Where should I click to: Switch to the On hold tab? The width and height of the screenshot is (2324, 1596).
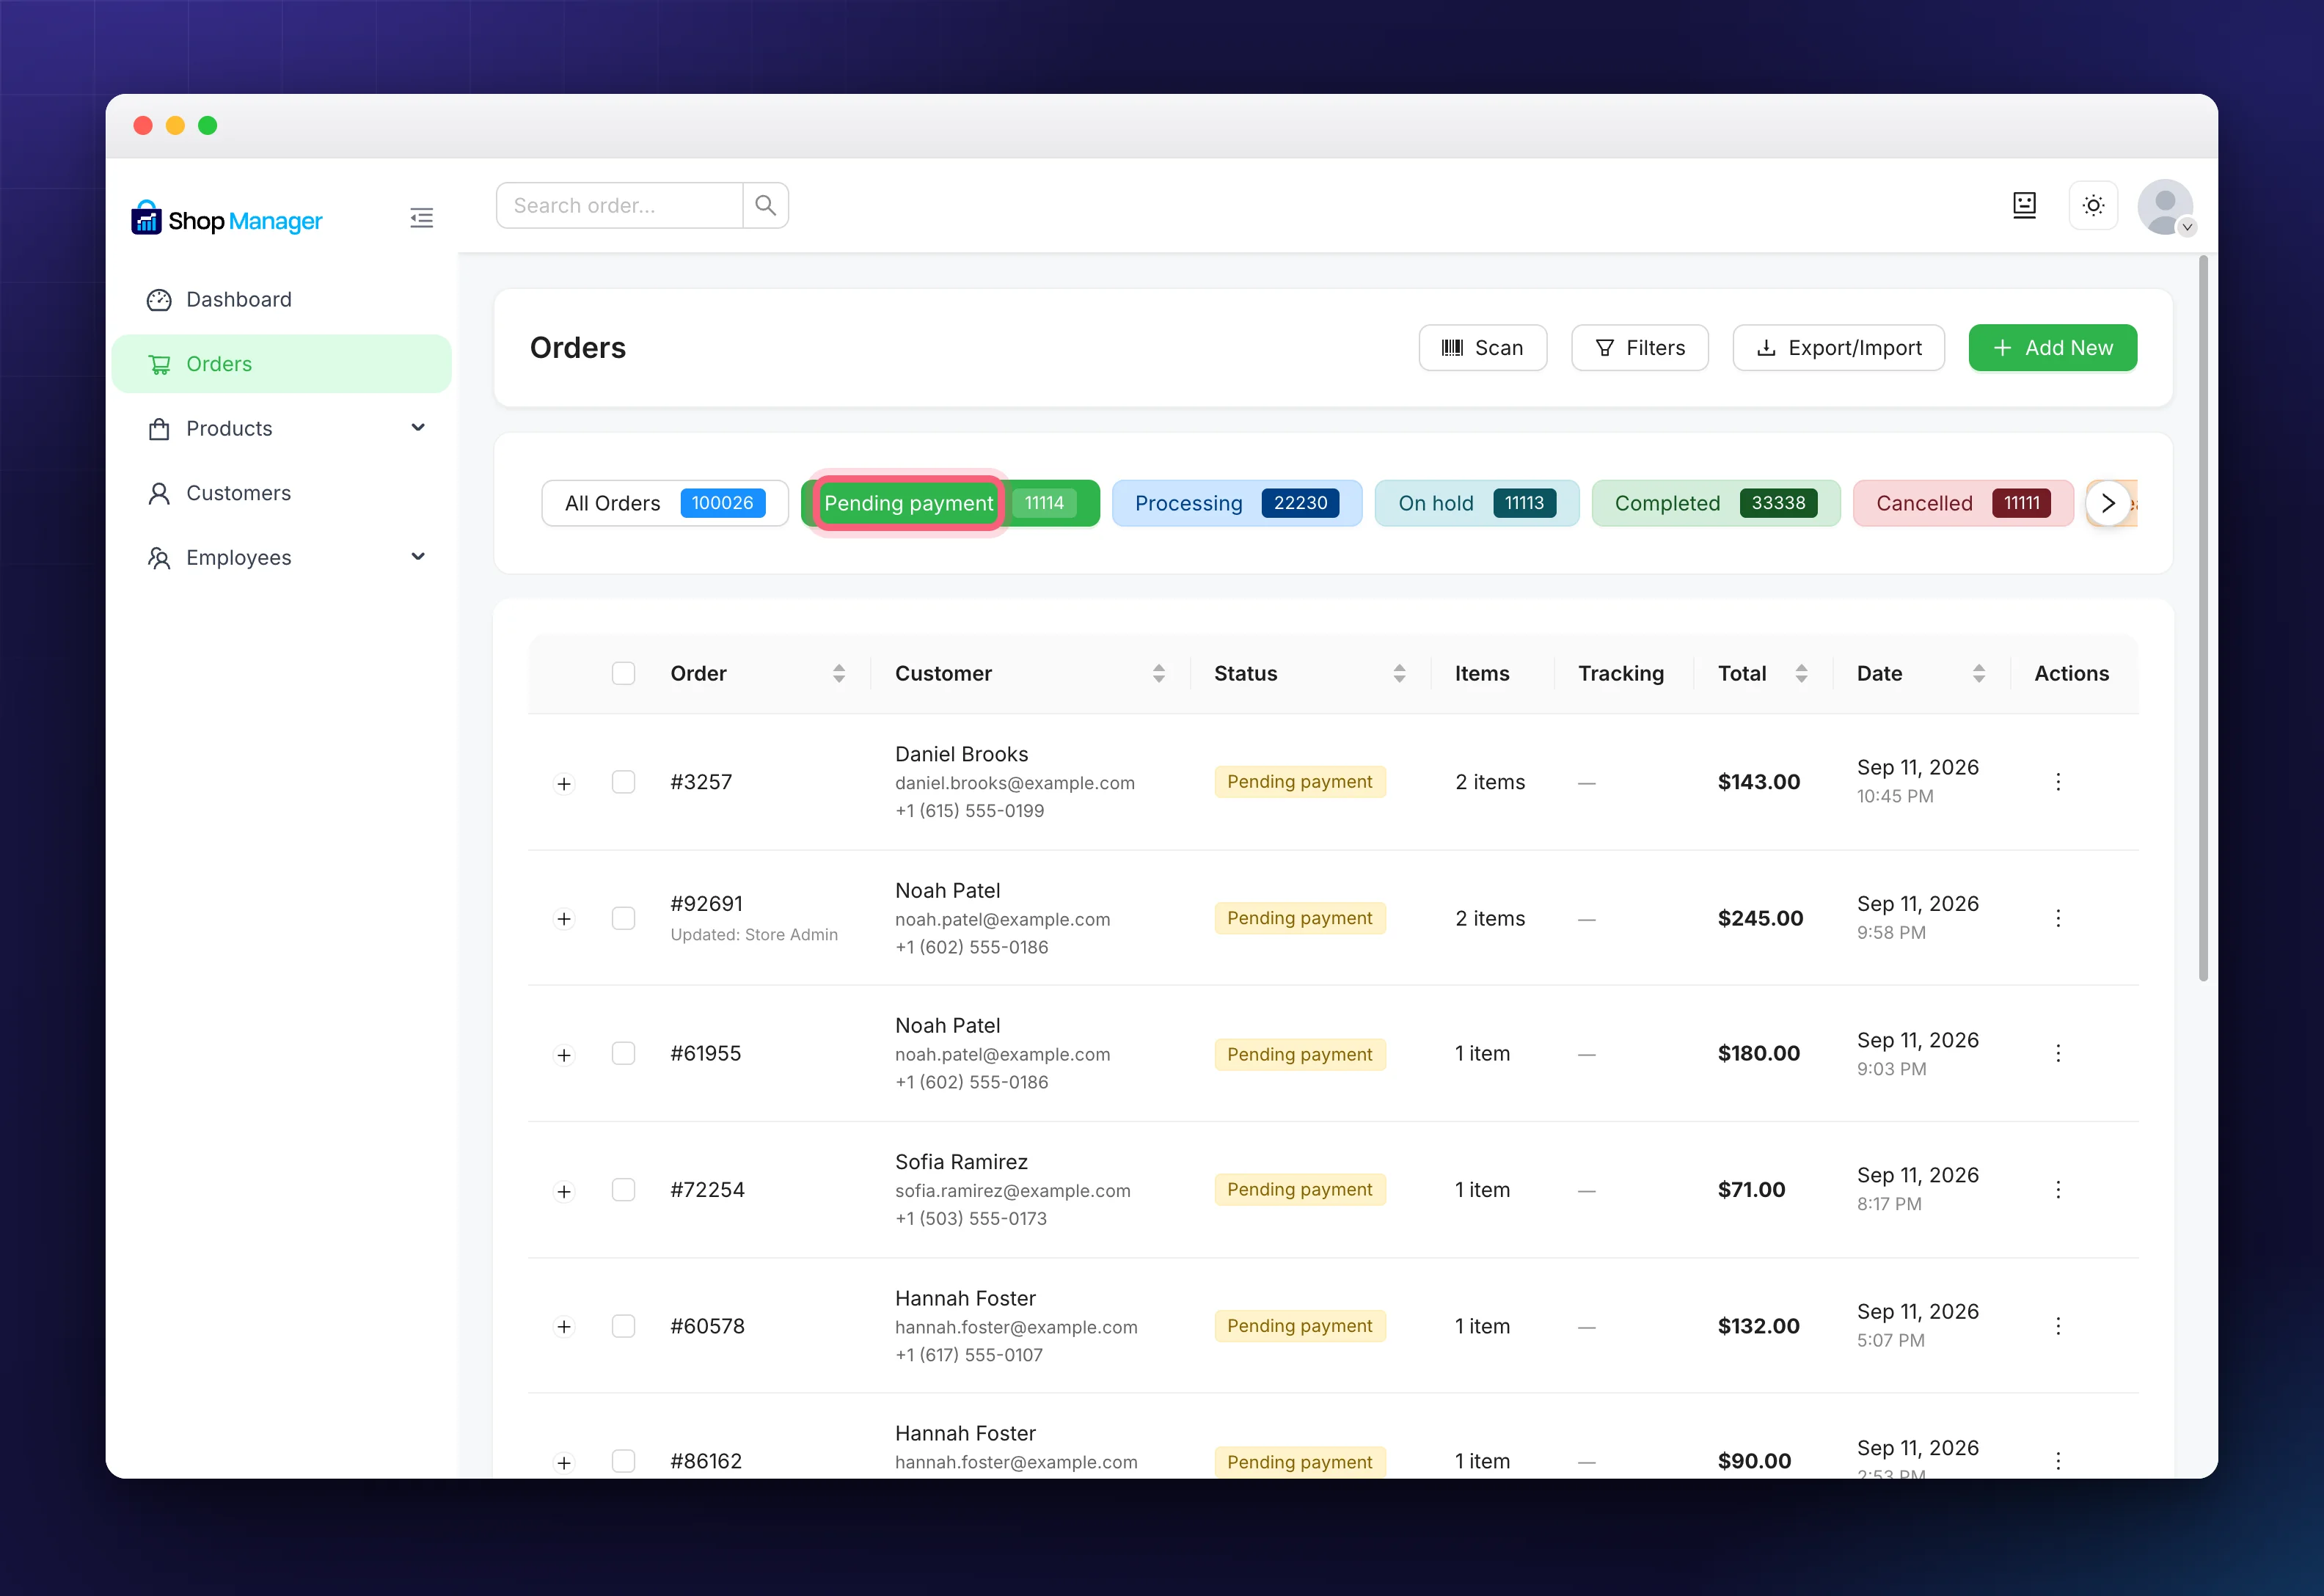pos(1476,503)
